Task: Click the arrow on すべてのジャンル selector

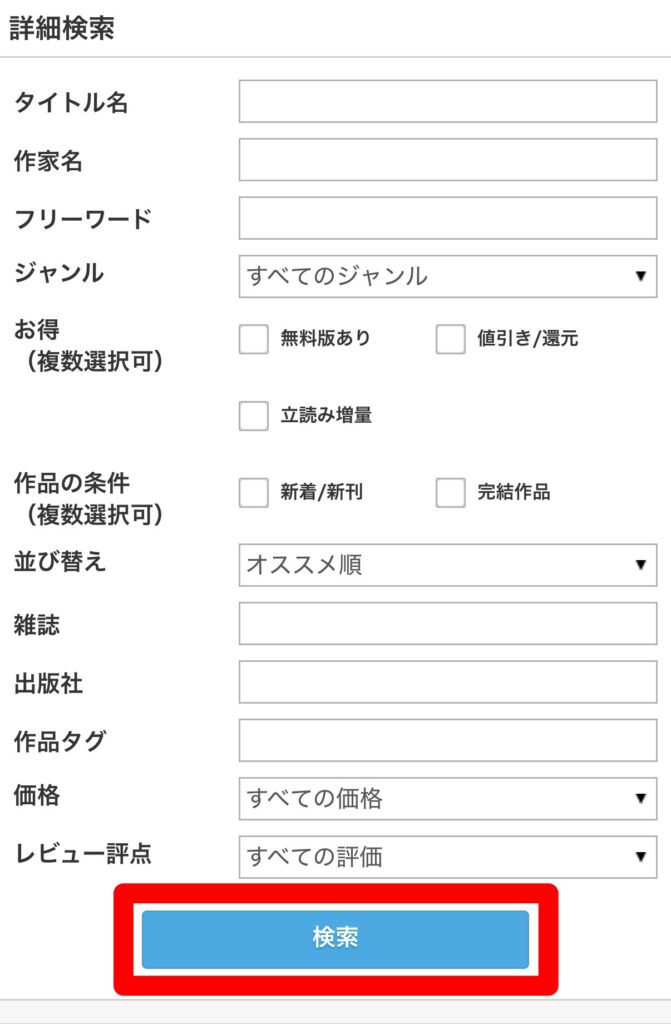Action: (640, 276)
